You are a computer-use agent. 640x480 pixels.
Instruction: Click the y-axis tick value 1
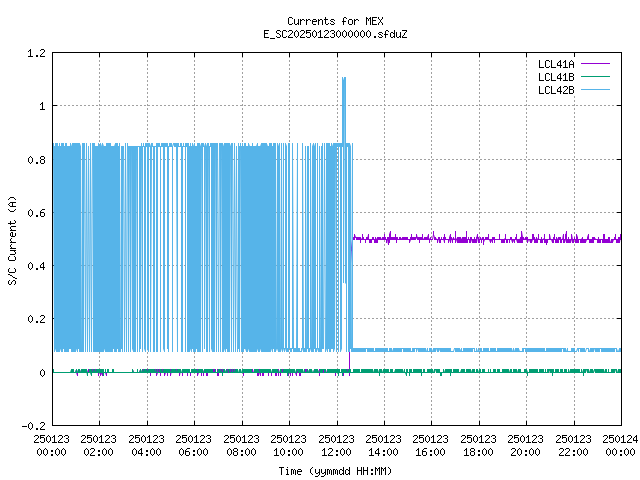click(42, 107)
